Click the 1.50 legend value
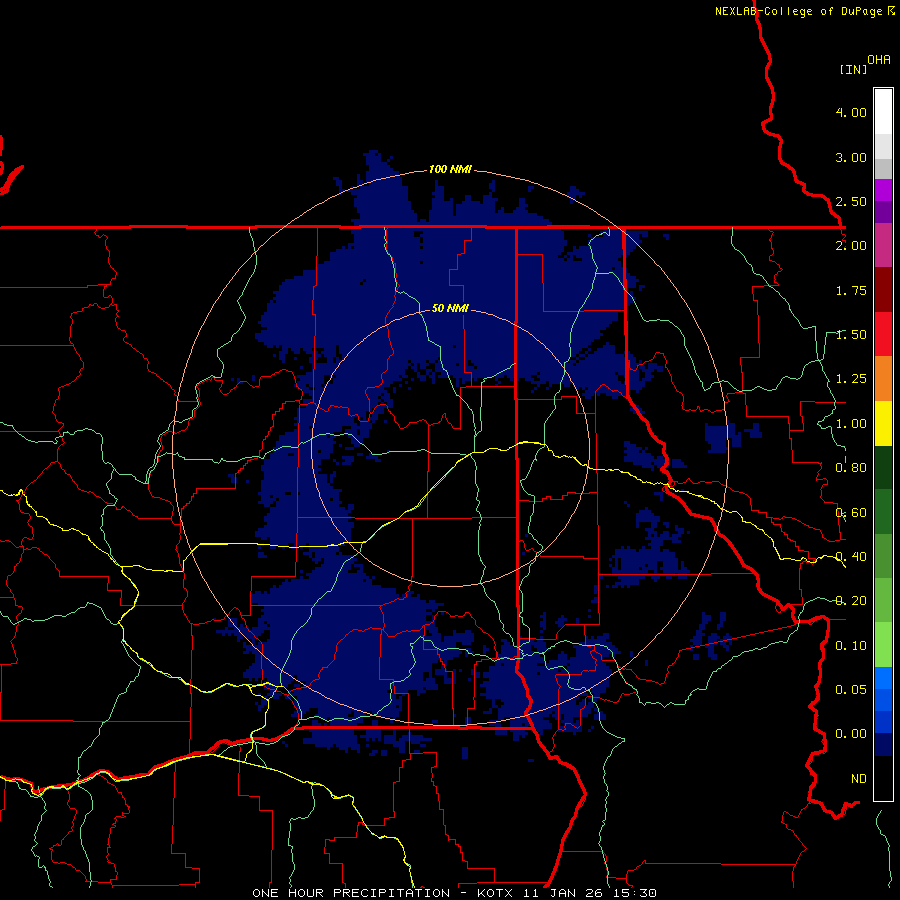 pos(851,335)
